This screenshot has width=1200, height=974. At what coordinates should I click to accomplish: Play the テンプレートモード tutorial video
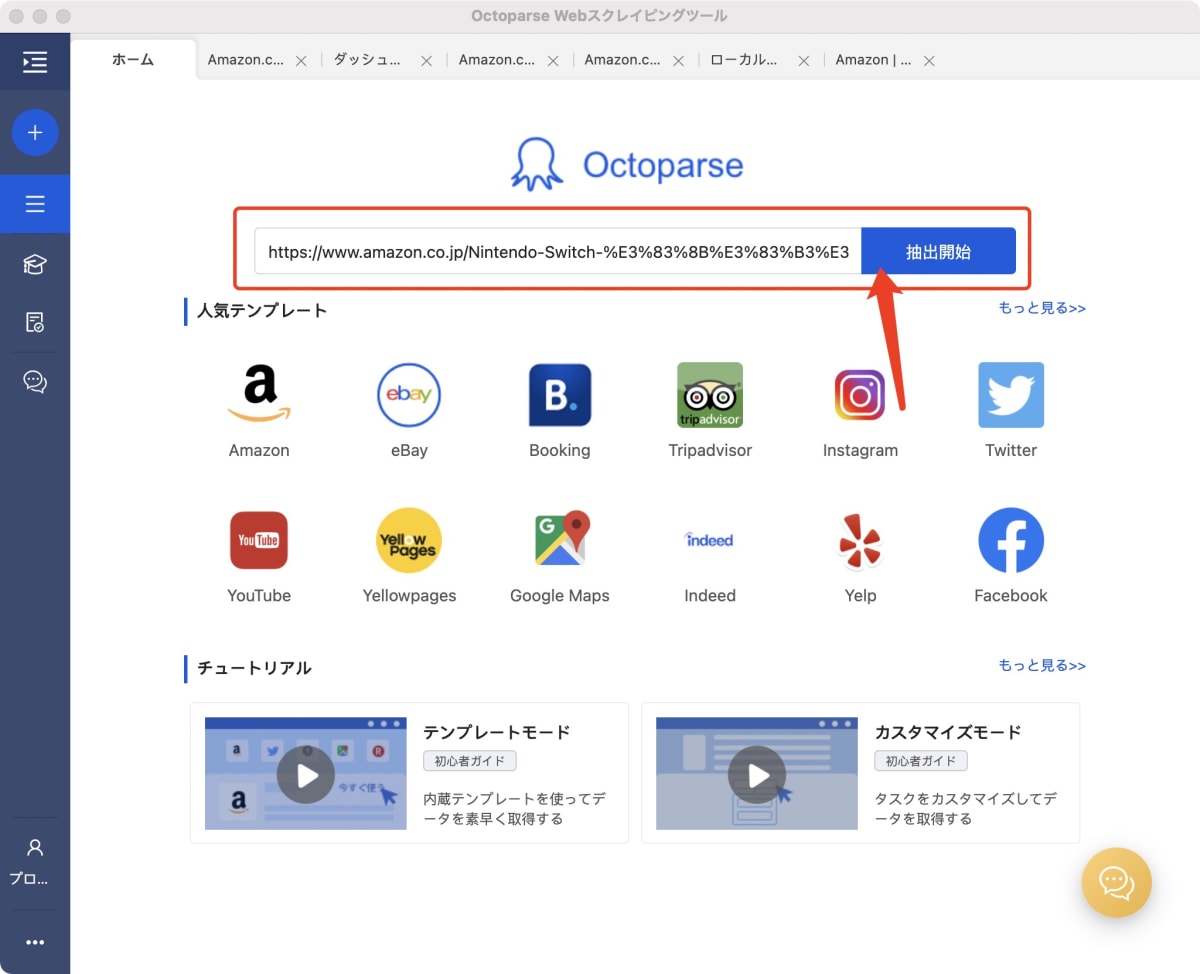click(x=306, y=774)
